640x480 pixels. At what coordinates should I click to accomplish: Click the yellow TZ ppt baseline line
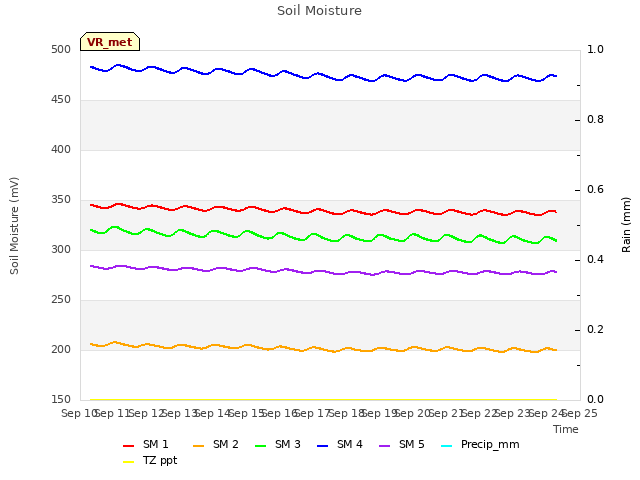(x=323, y=400)
